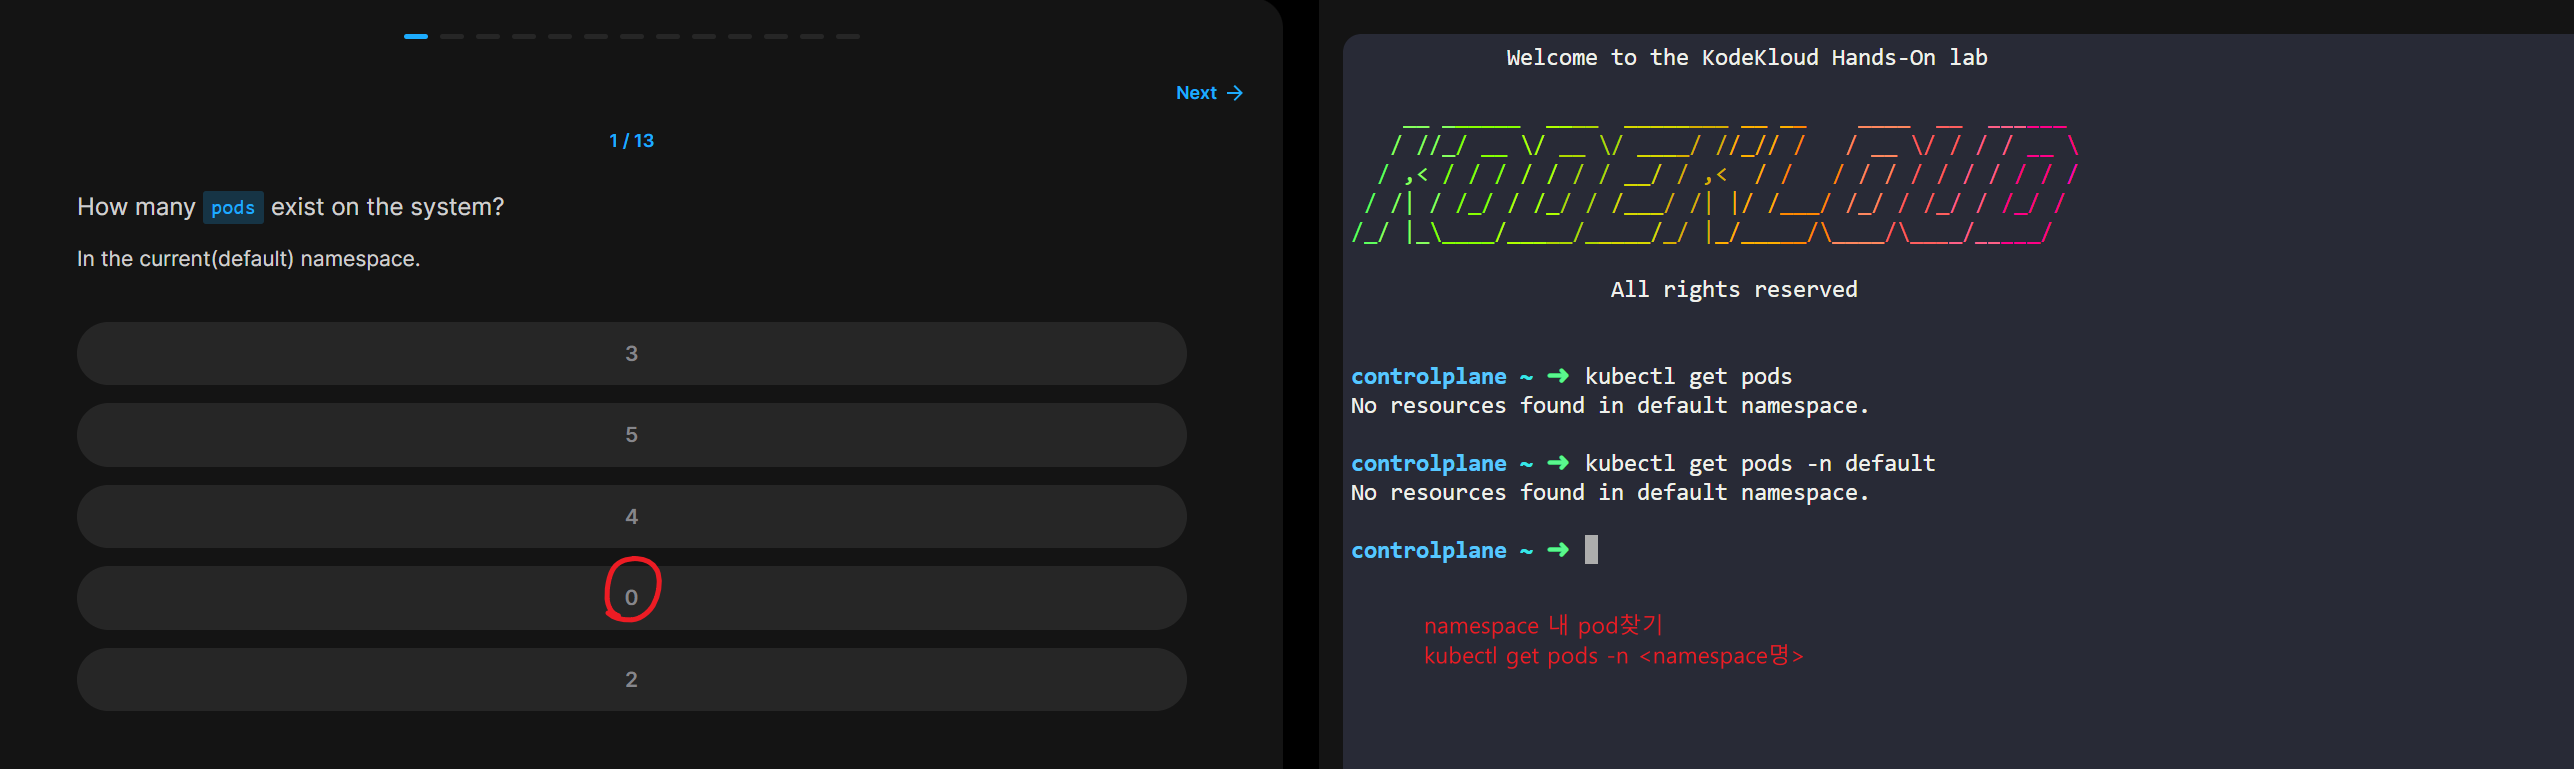Click the first active progress step indicator
This screenshot has width=2574, height=769.
click(x=416, y=36)
